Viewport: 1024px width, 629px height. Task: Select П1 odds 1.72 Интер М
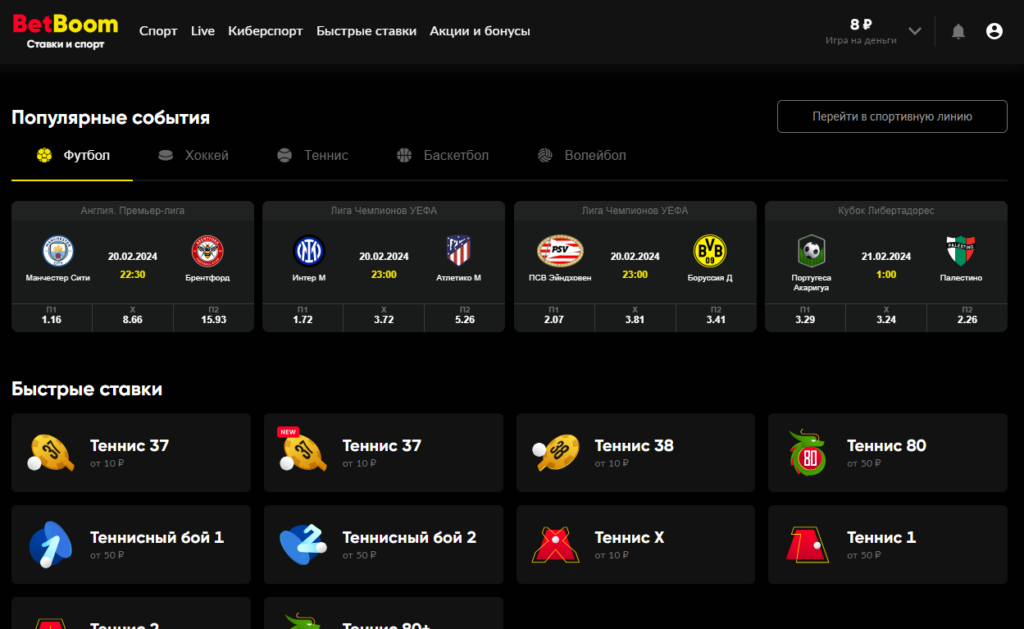302,316
